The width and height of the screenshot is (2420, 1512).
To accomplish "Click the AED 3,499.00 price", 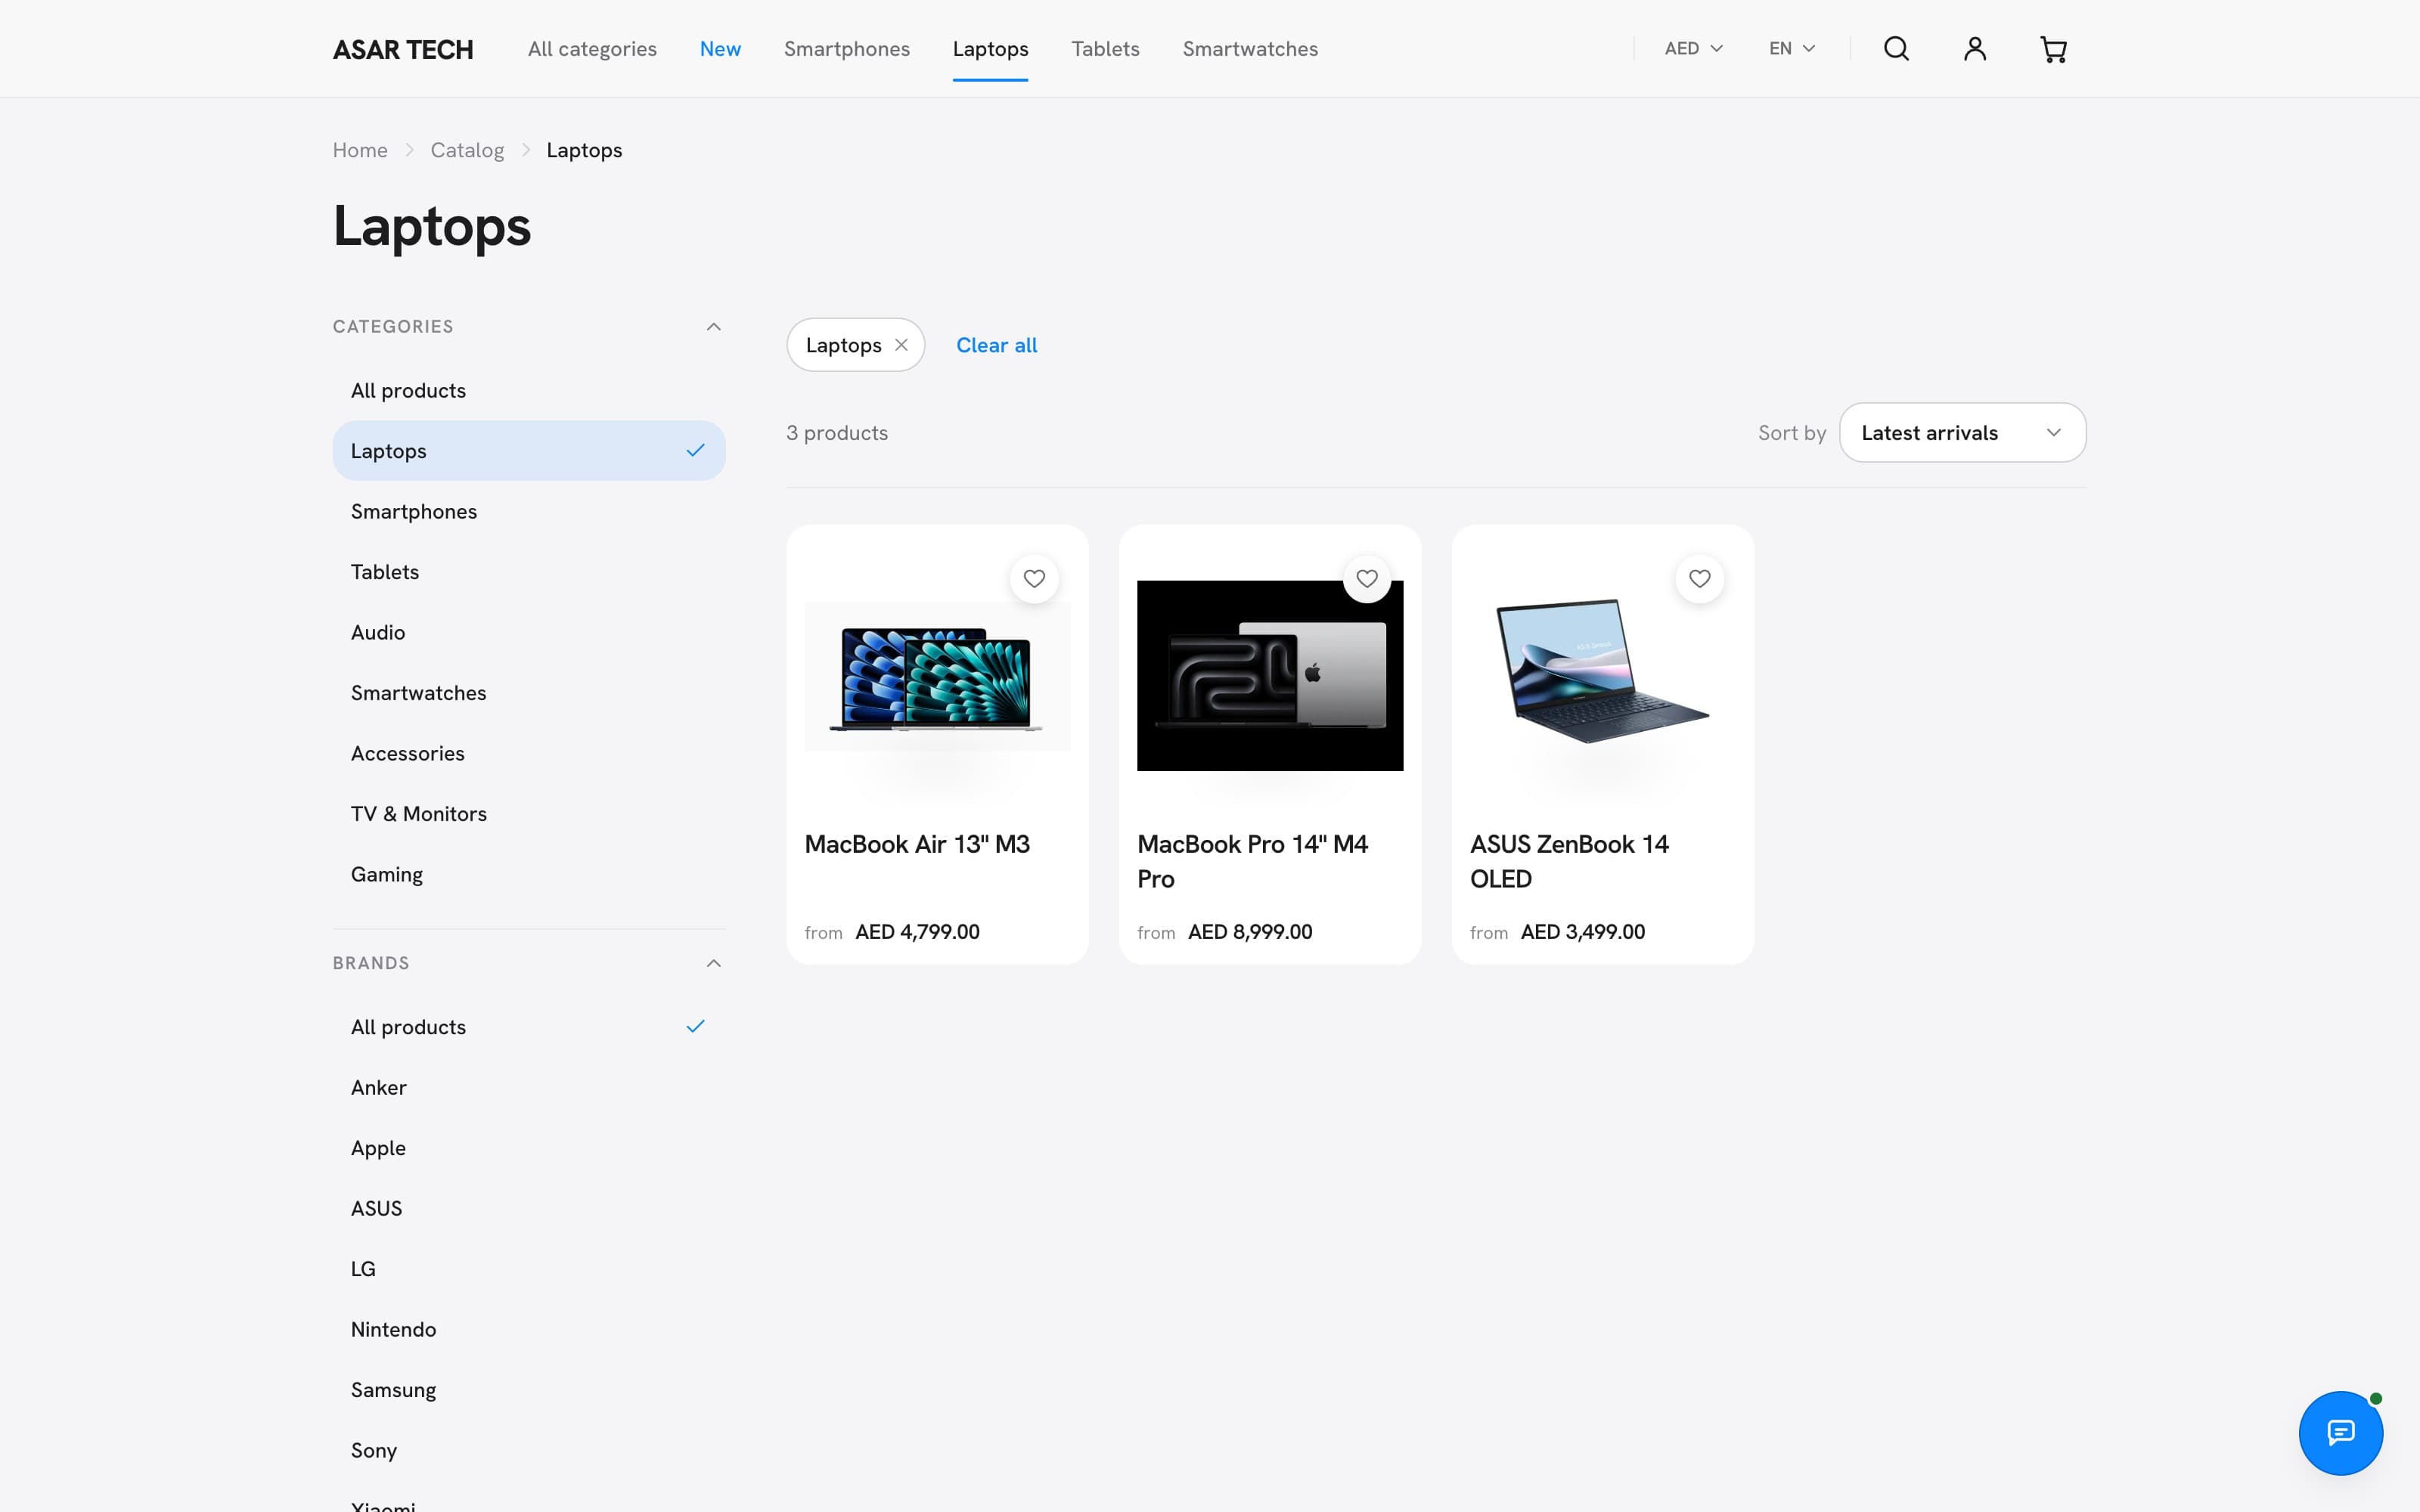I will [x=1583, y=932].
